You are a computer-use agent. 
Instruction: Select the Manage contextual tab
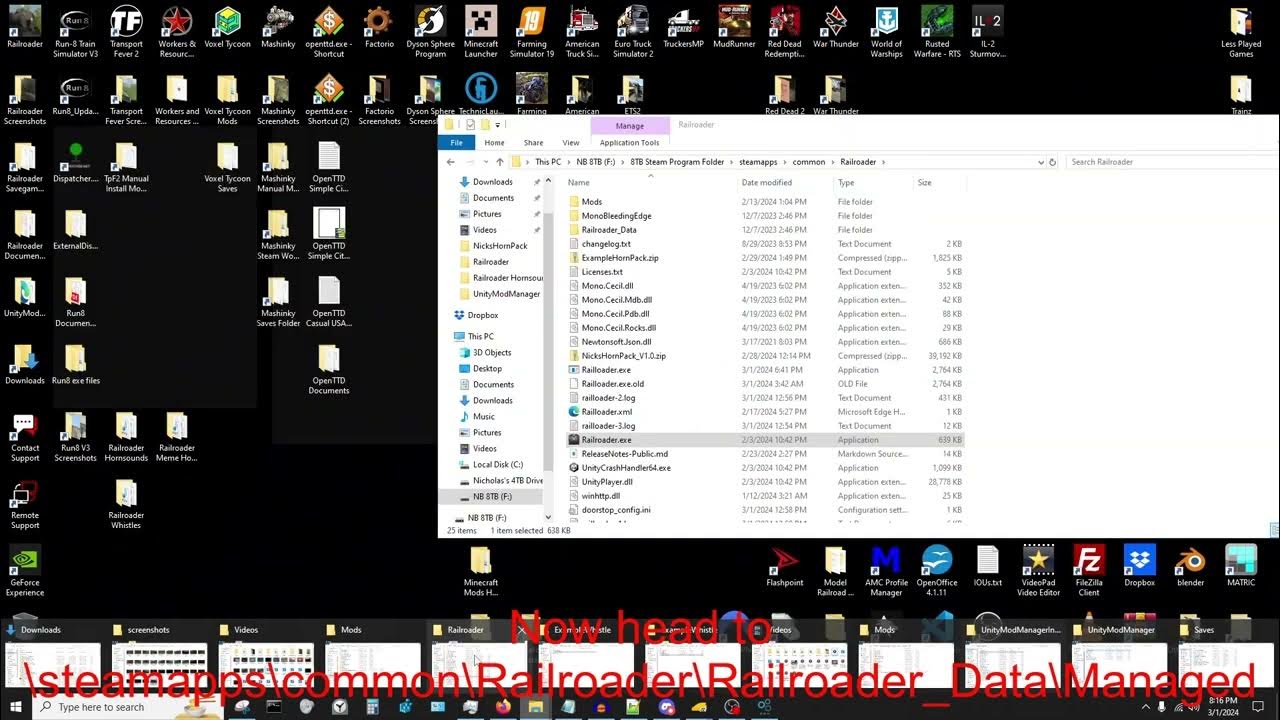(x=630, y=126)
